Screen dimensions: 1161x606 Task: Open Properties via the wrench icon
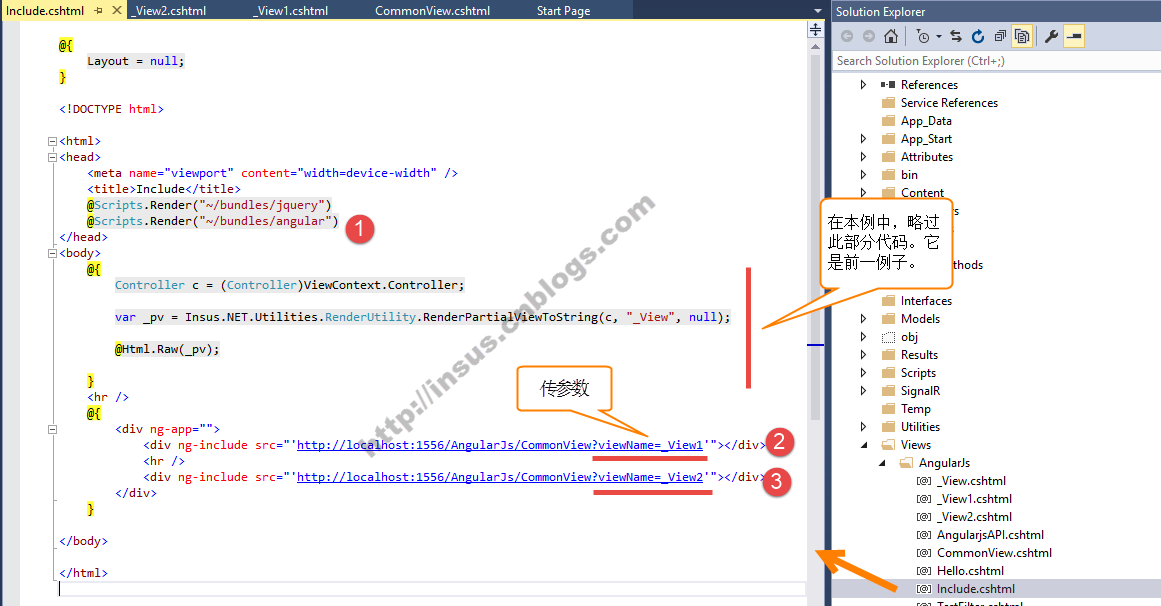(1051, 36)
